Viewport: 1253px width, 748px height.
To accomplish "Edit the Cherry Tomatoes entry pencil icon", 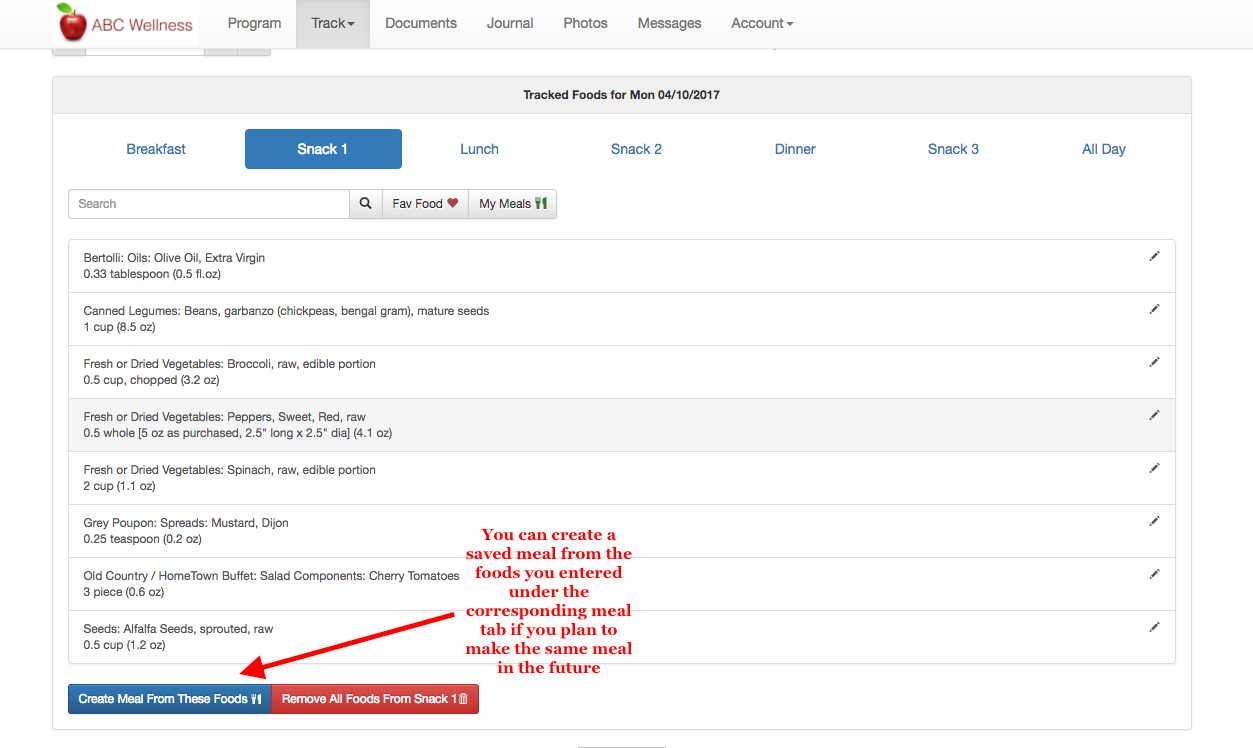I will (1154, 574).
